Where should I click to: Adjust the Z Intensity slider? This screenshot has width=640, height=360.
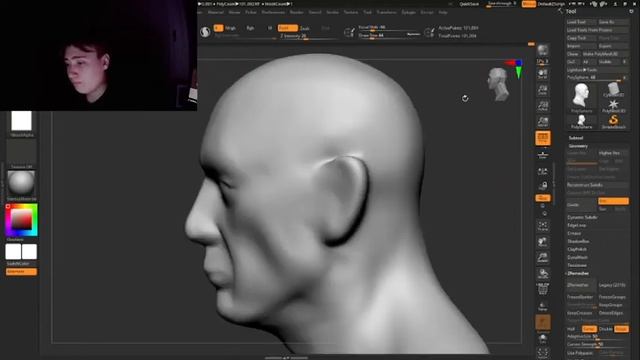308,37
